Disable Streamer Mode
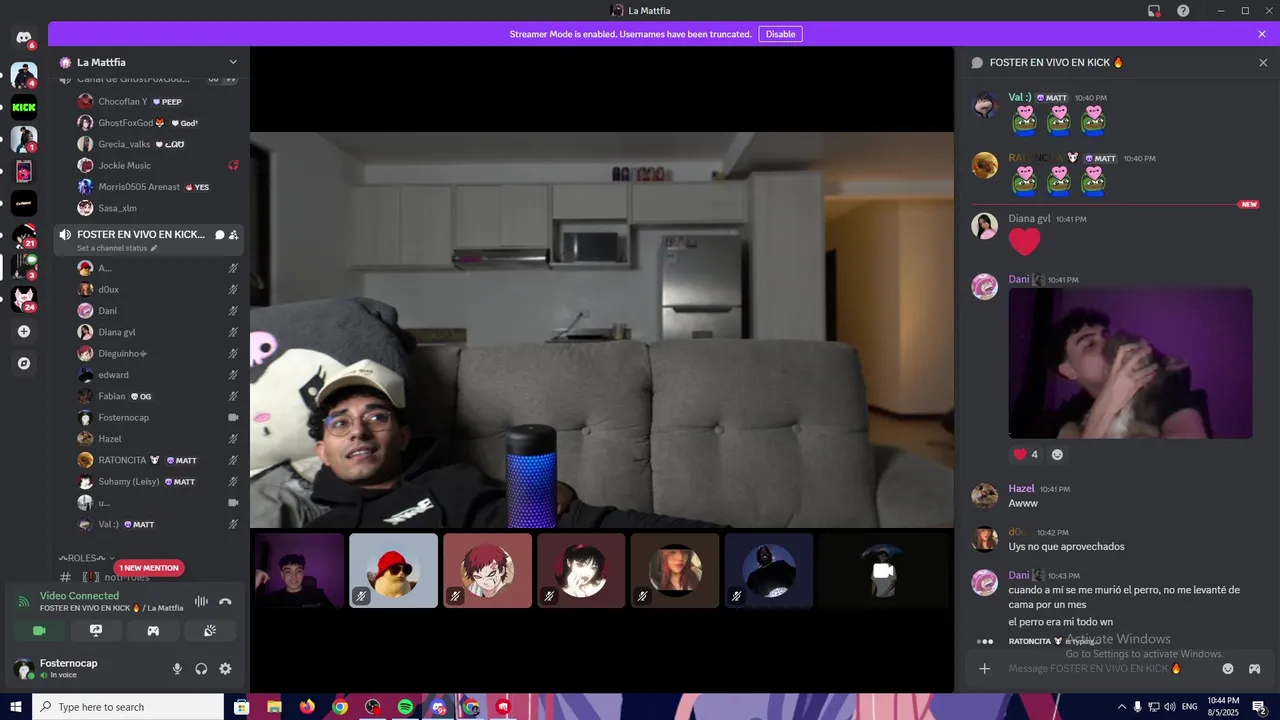This screenshot has width=1280, height=720. pos(780,34)
